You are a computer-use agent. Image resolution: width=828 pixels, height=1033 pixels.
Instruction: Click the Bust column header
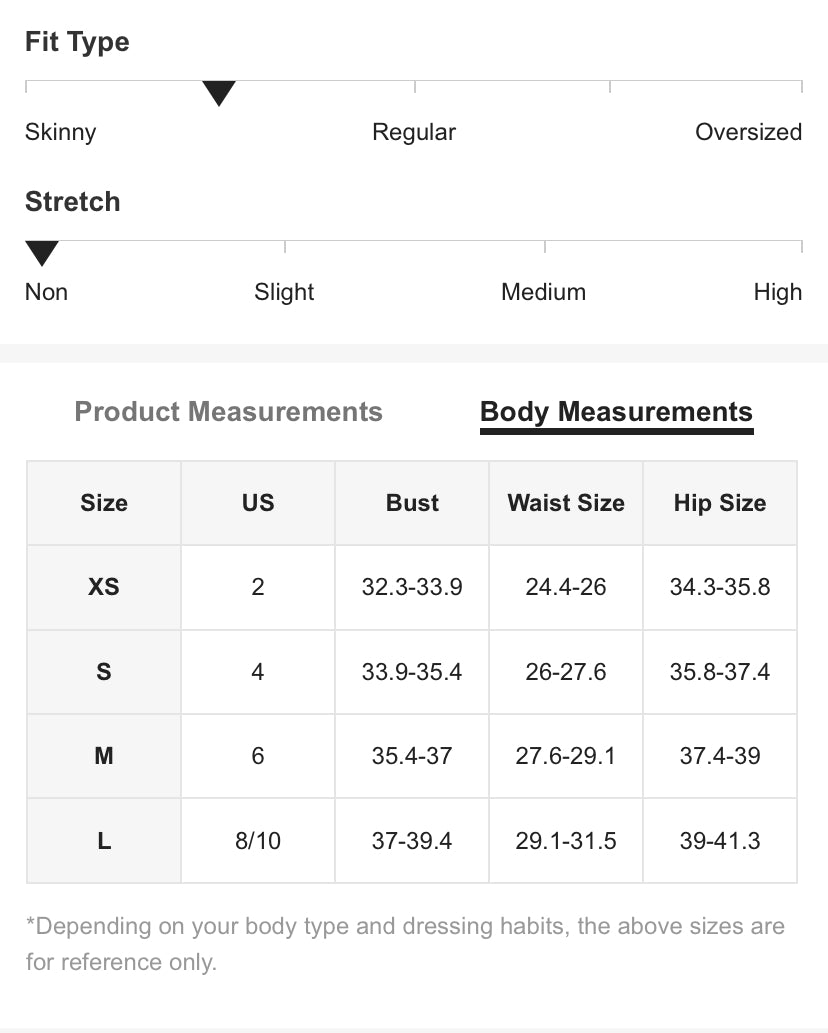(412, 503)
